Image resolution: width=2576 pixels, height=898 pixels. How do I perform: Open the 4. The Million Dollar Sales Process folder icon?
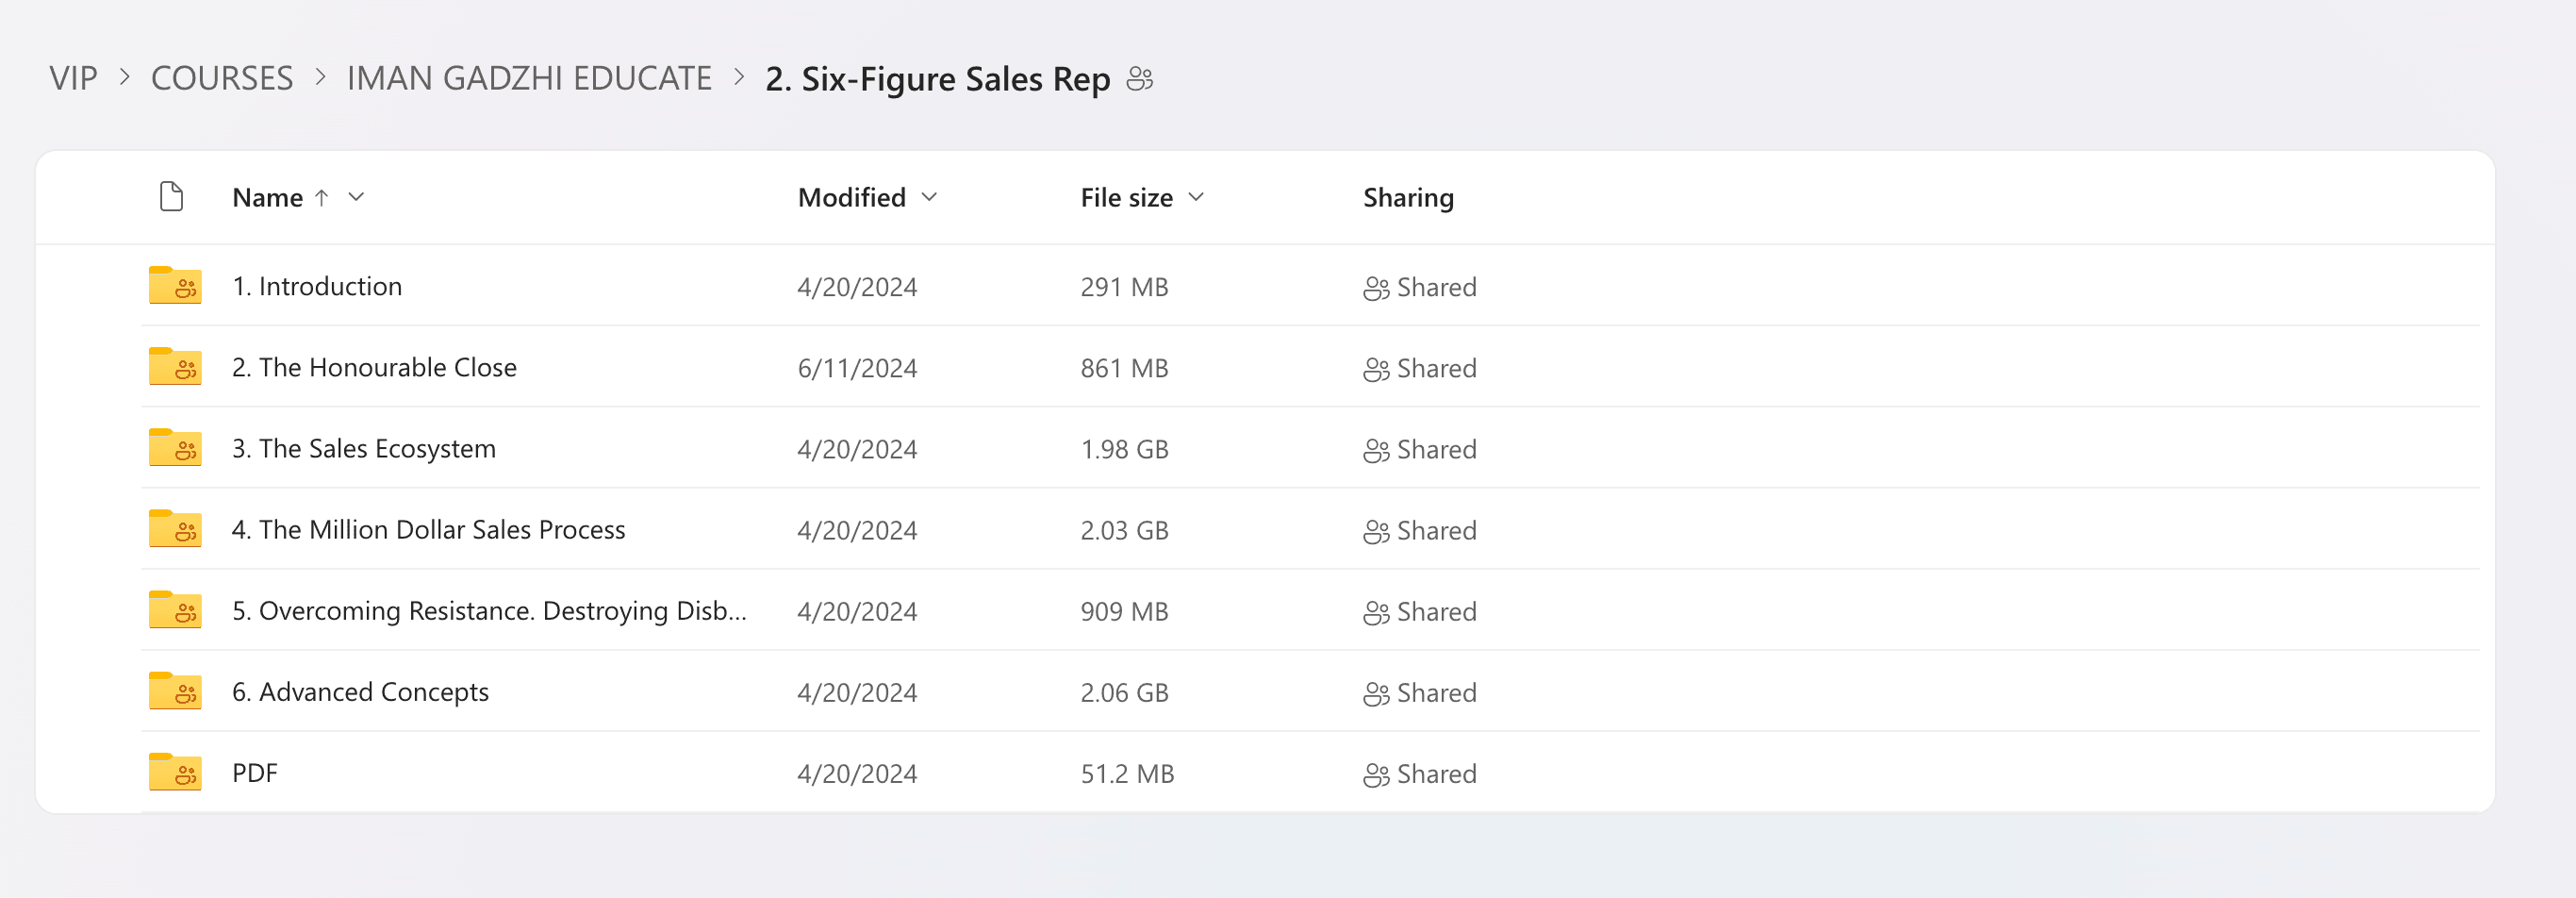(x=175, y=528)
